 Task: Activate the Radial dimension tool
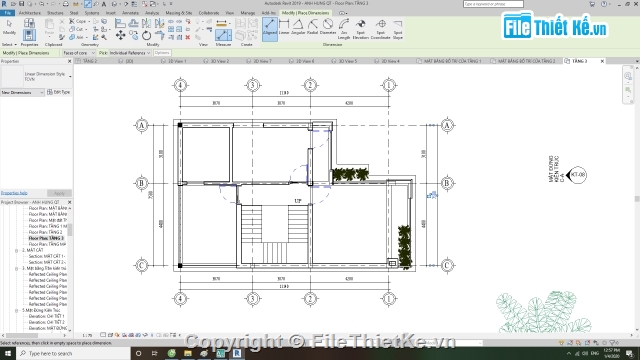coord(313,27)
